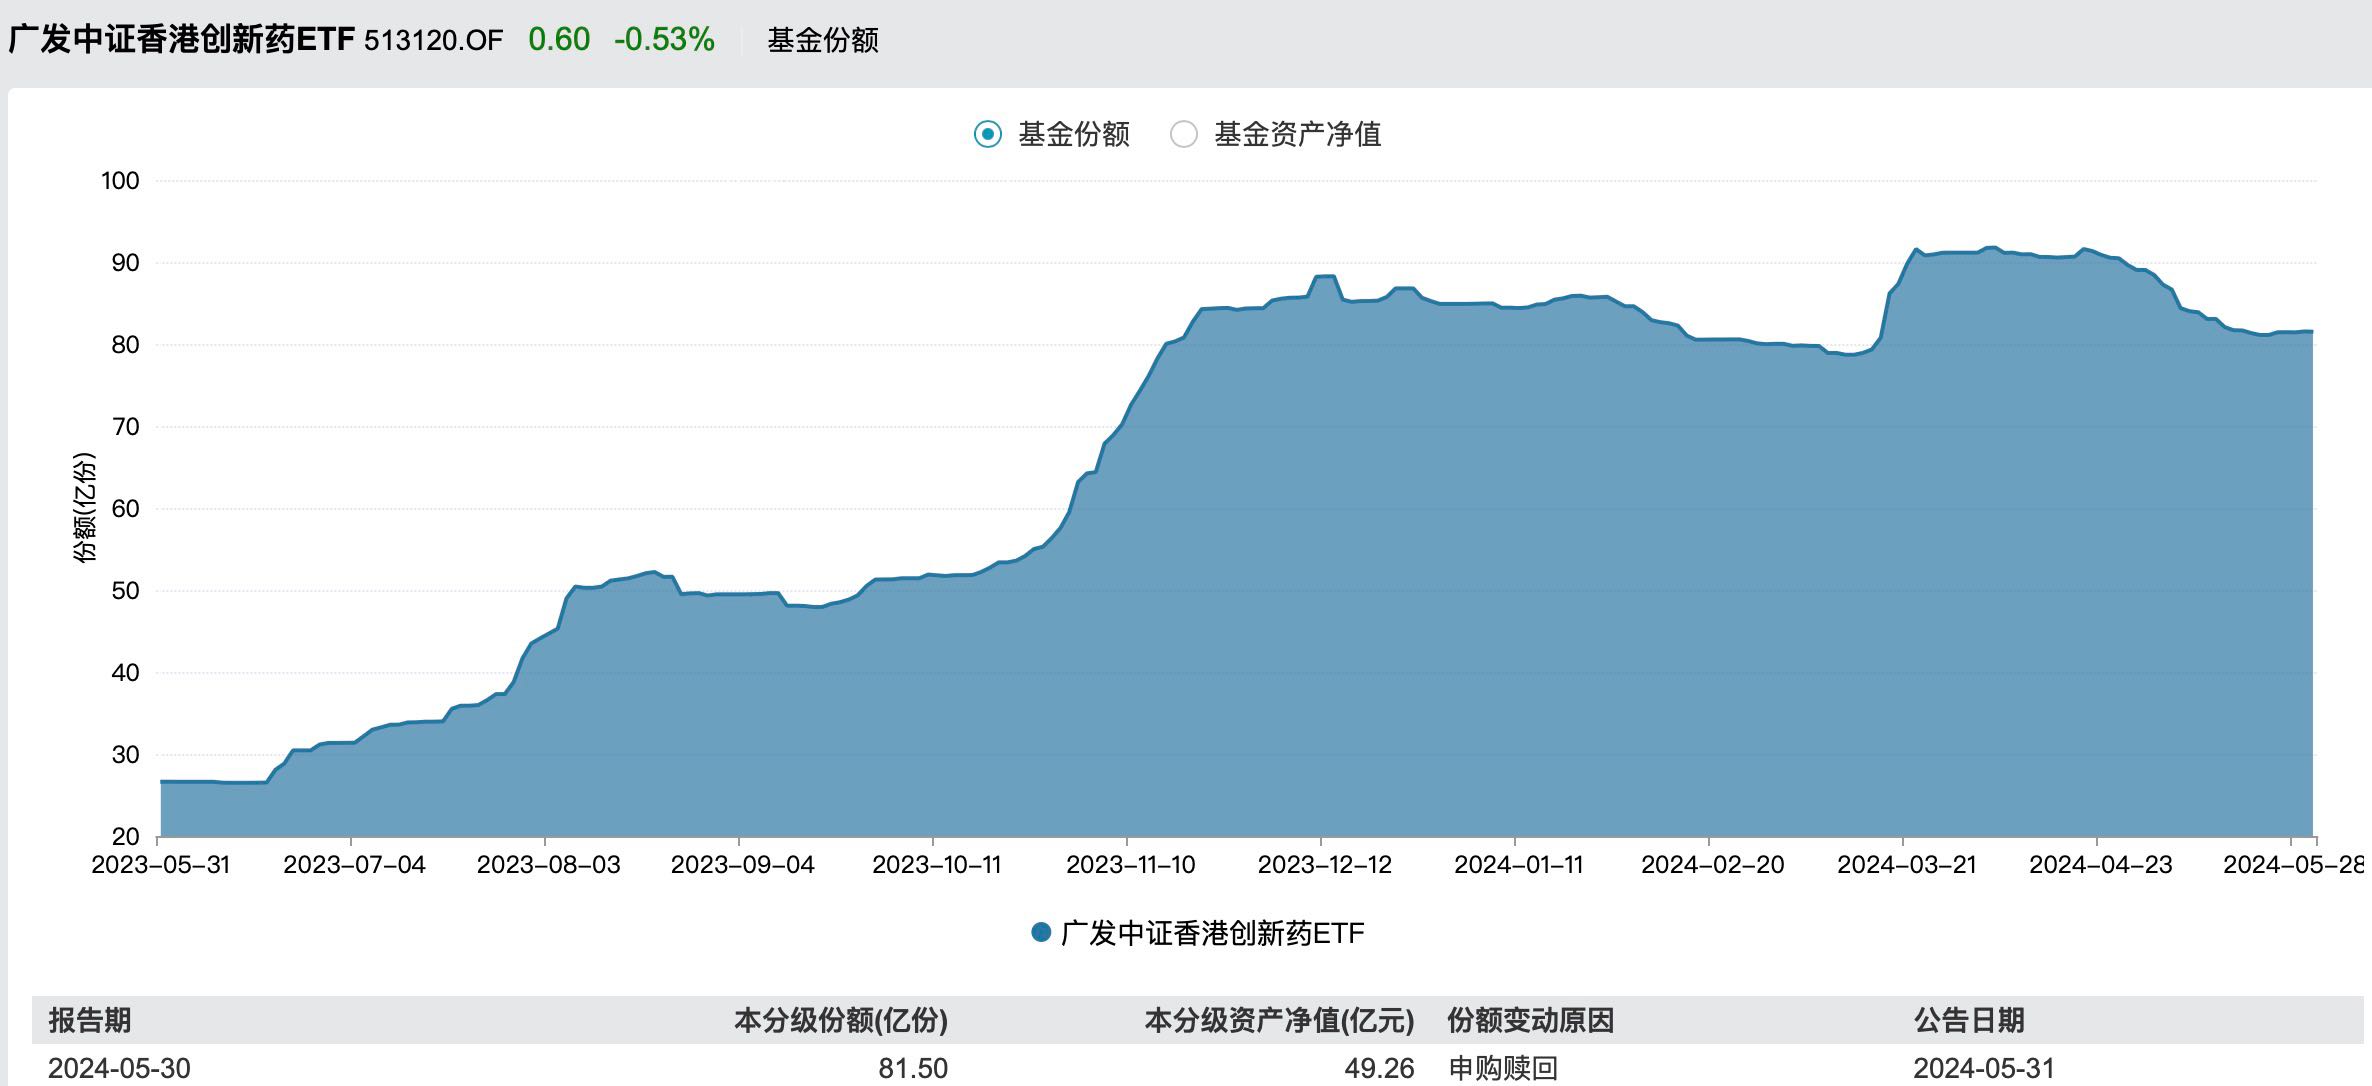
Task: Click the 2023-11-10 x-axis date label
Action: coord(1130,865)
